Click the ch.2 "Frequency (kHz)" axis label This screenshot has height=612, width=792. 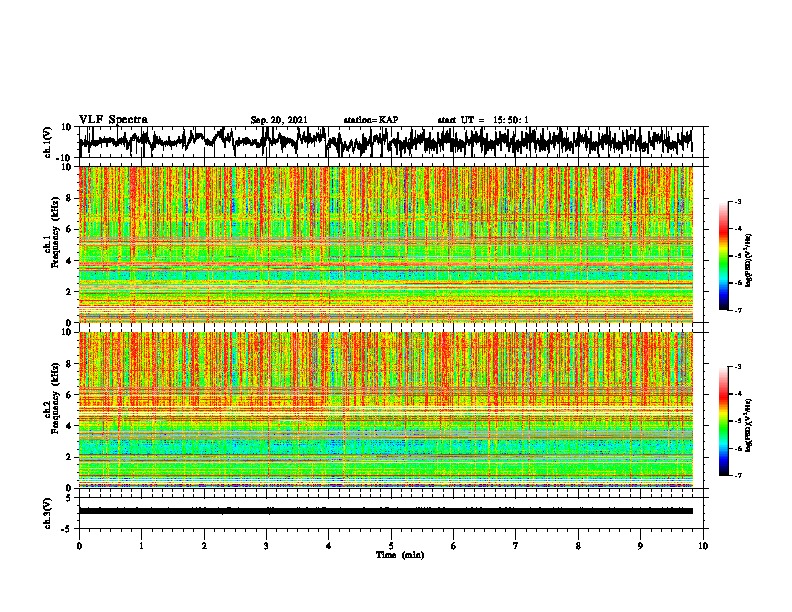[x=55, y=398]
